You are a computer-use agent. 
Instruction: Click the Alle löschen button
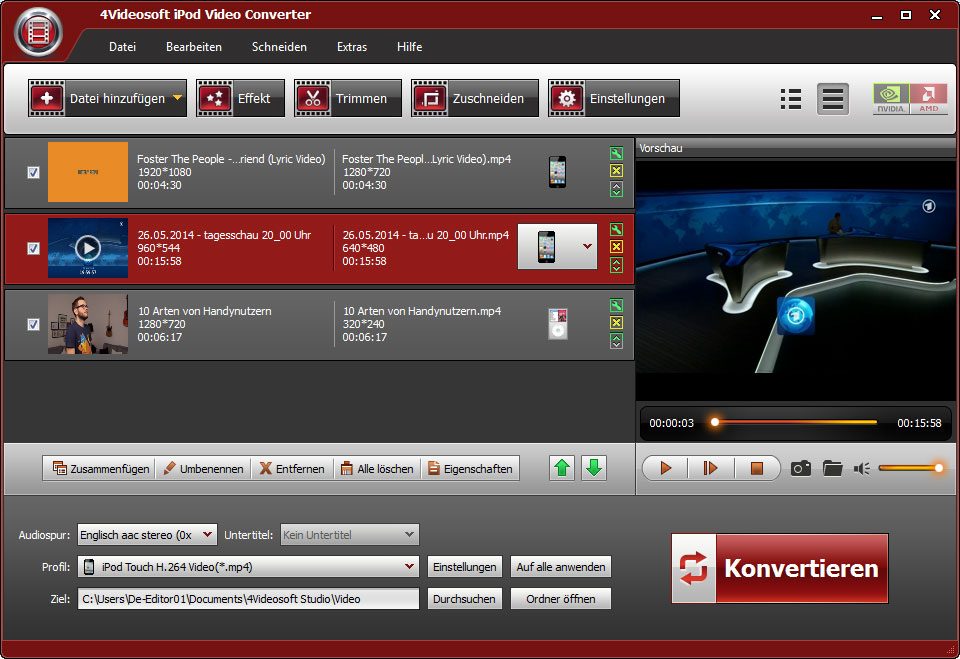tap(377, 469)
